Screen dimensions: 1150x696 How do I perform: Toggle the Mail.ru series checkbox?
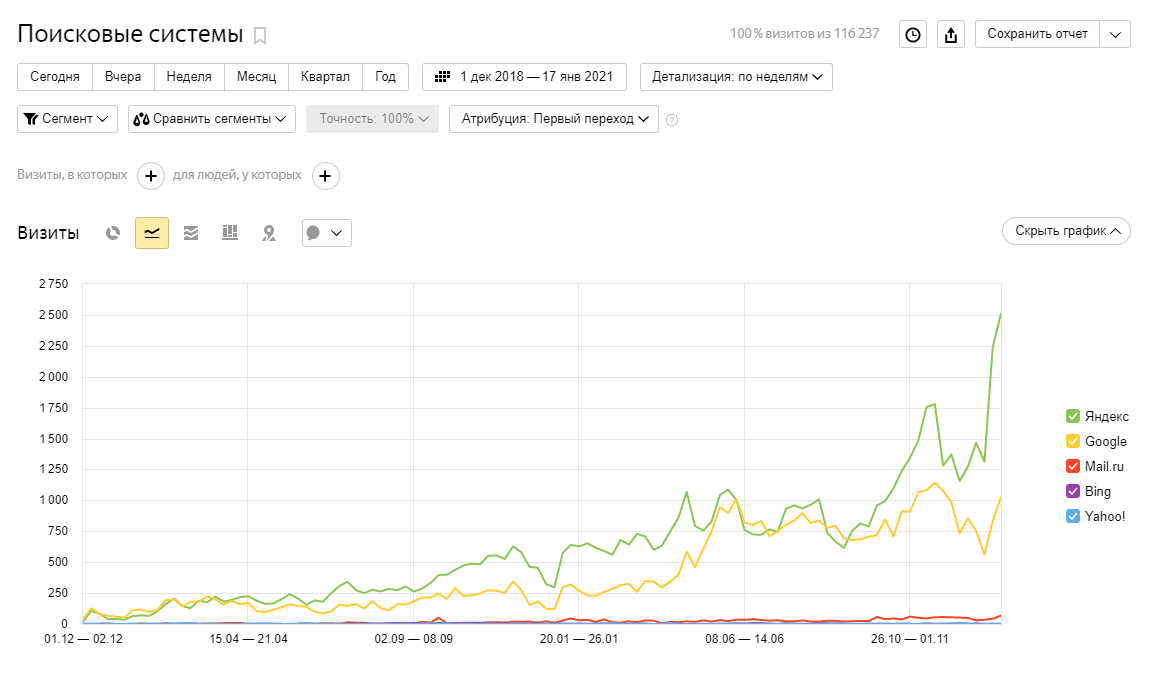(1073, 466)
